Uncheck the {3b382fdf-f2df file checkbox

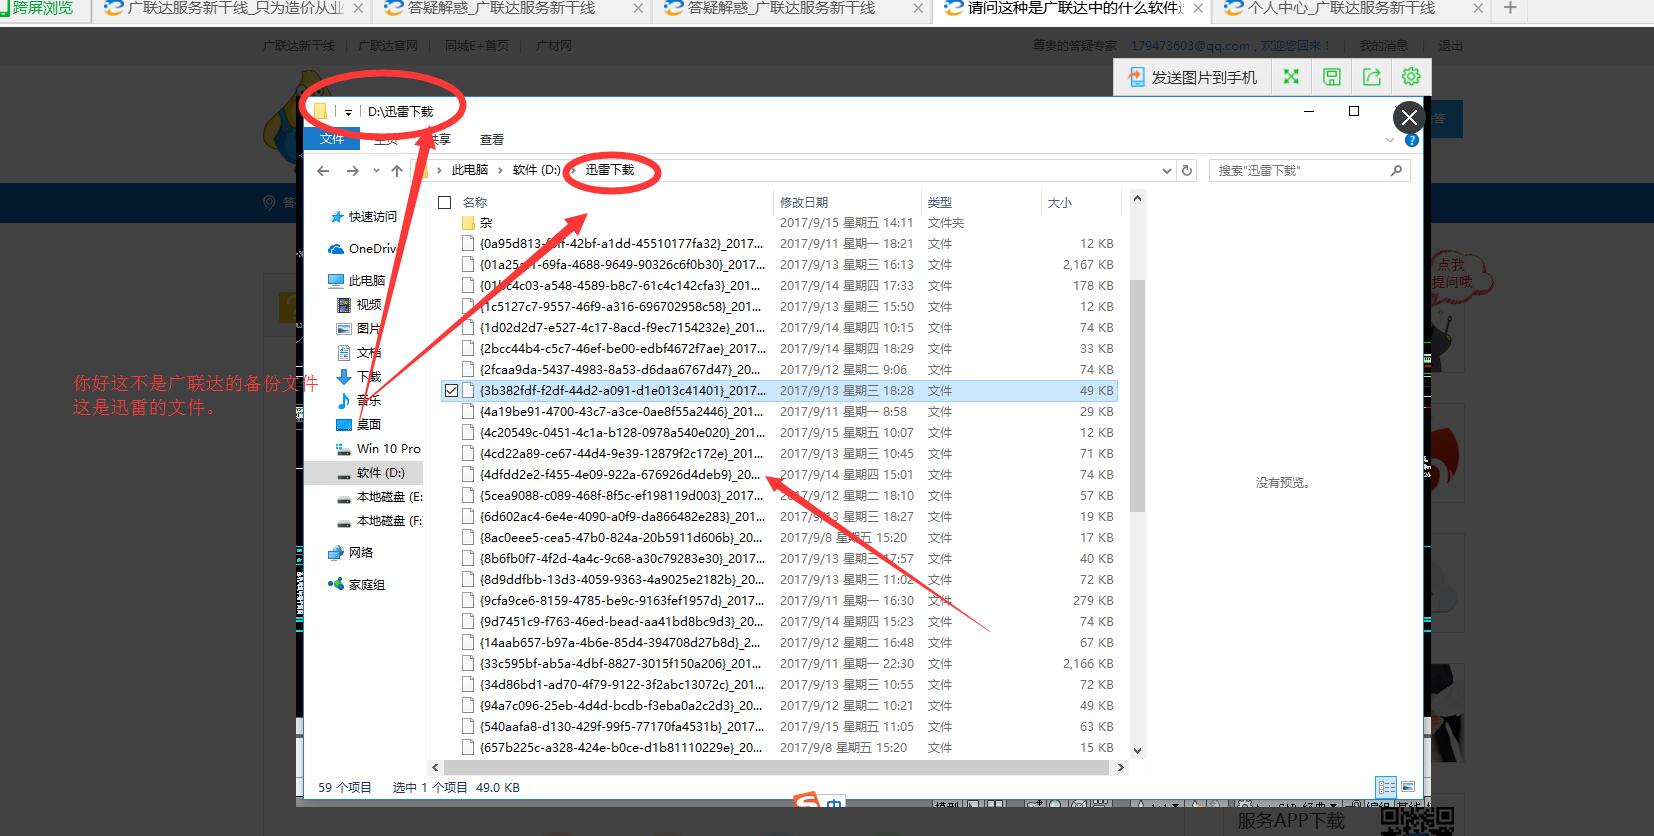pos(452,391)
